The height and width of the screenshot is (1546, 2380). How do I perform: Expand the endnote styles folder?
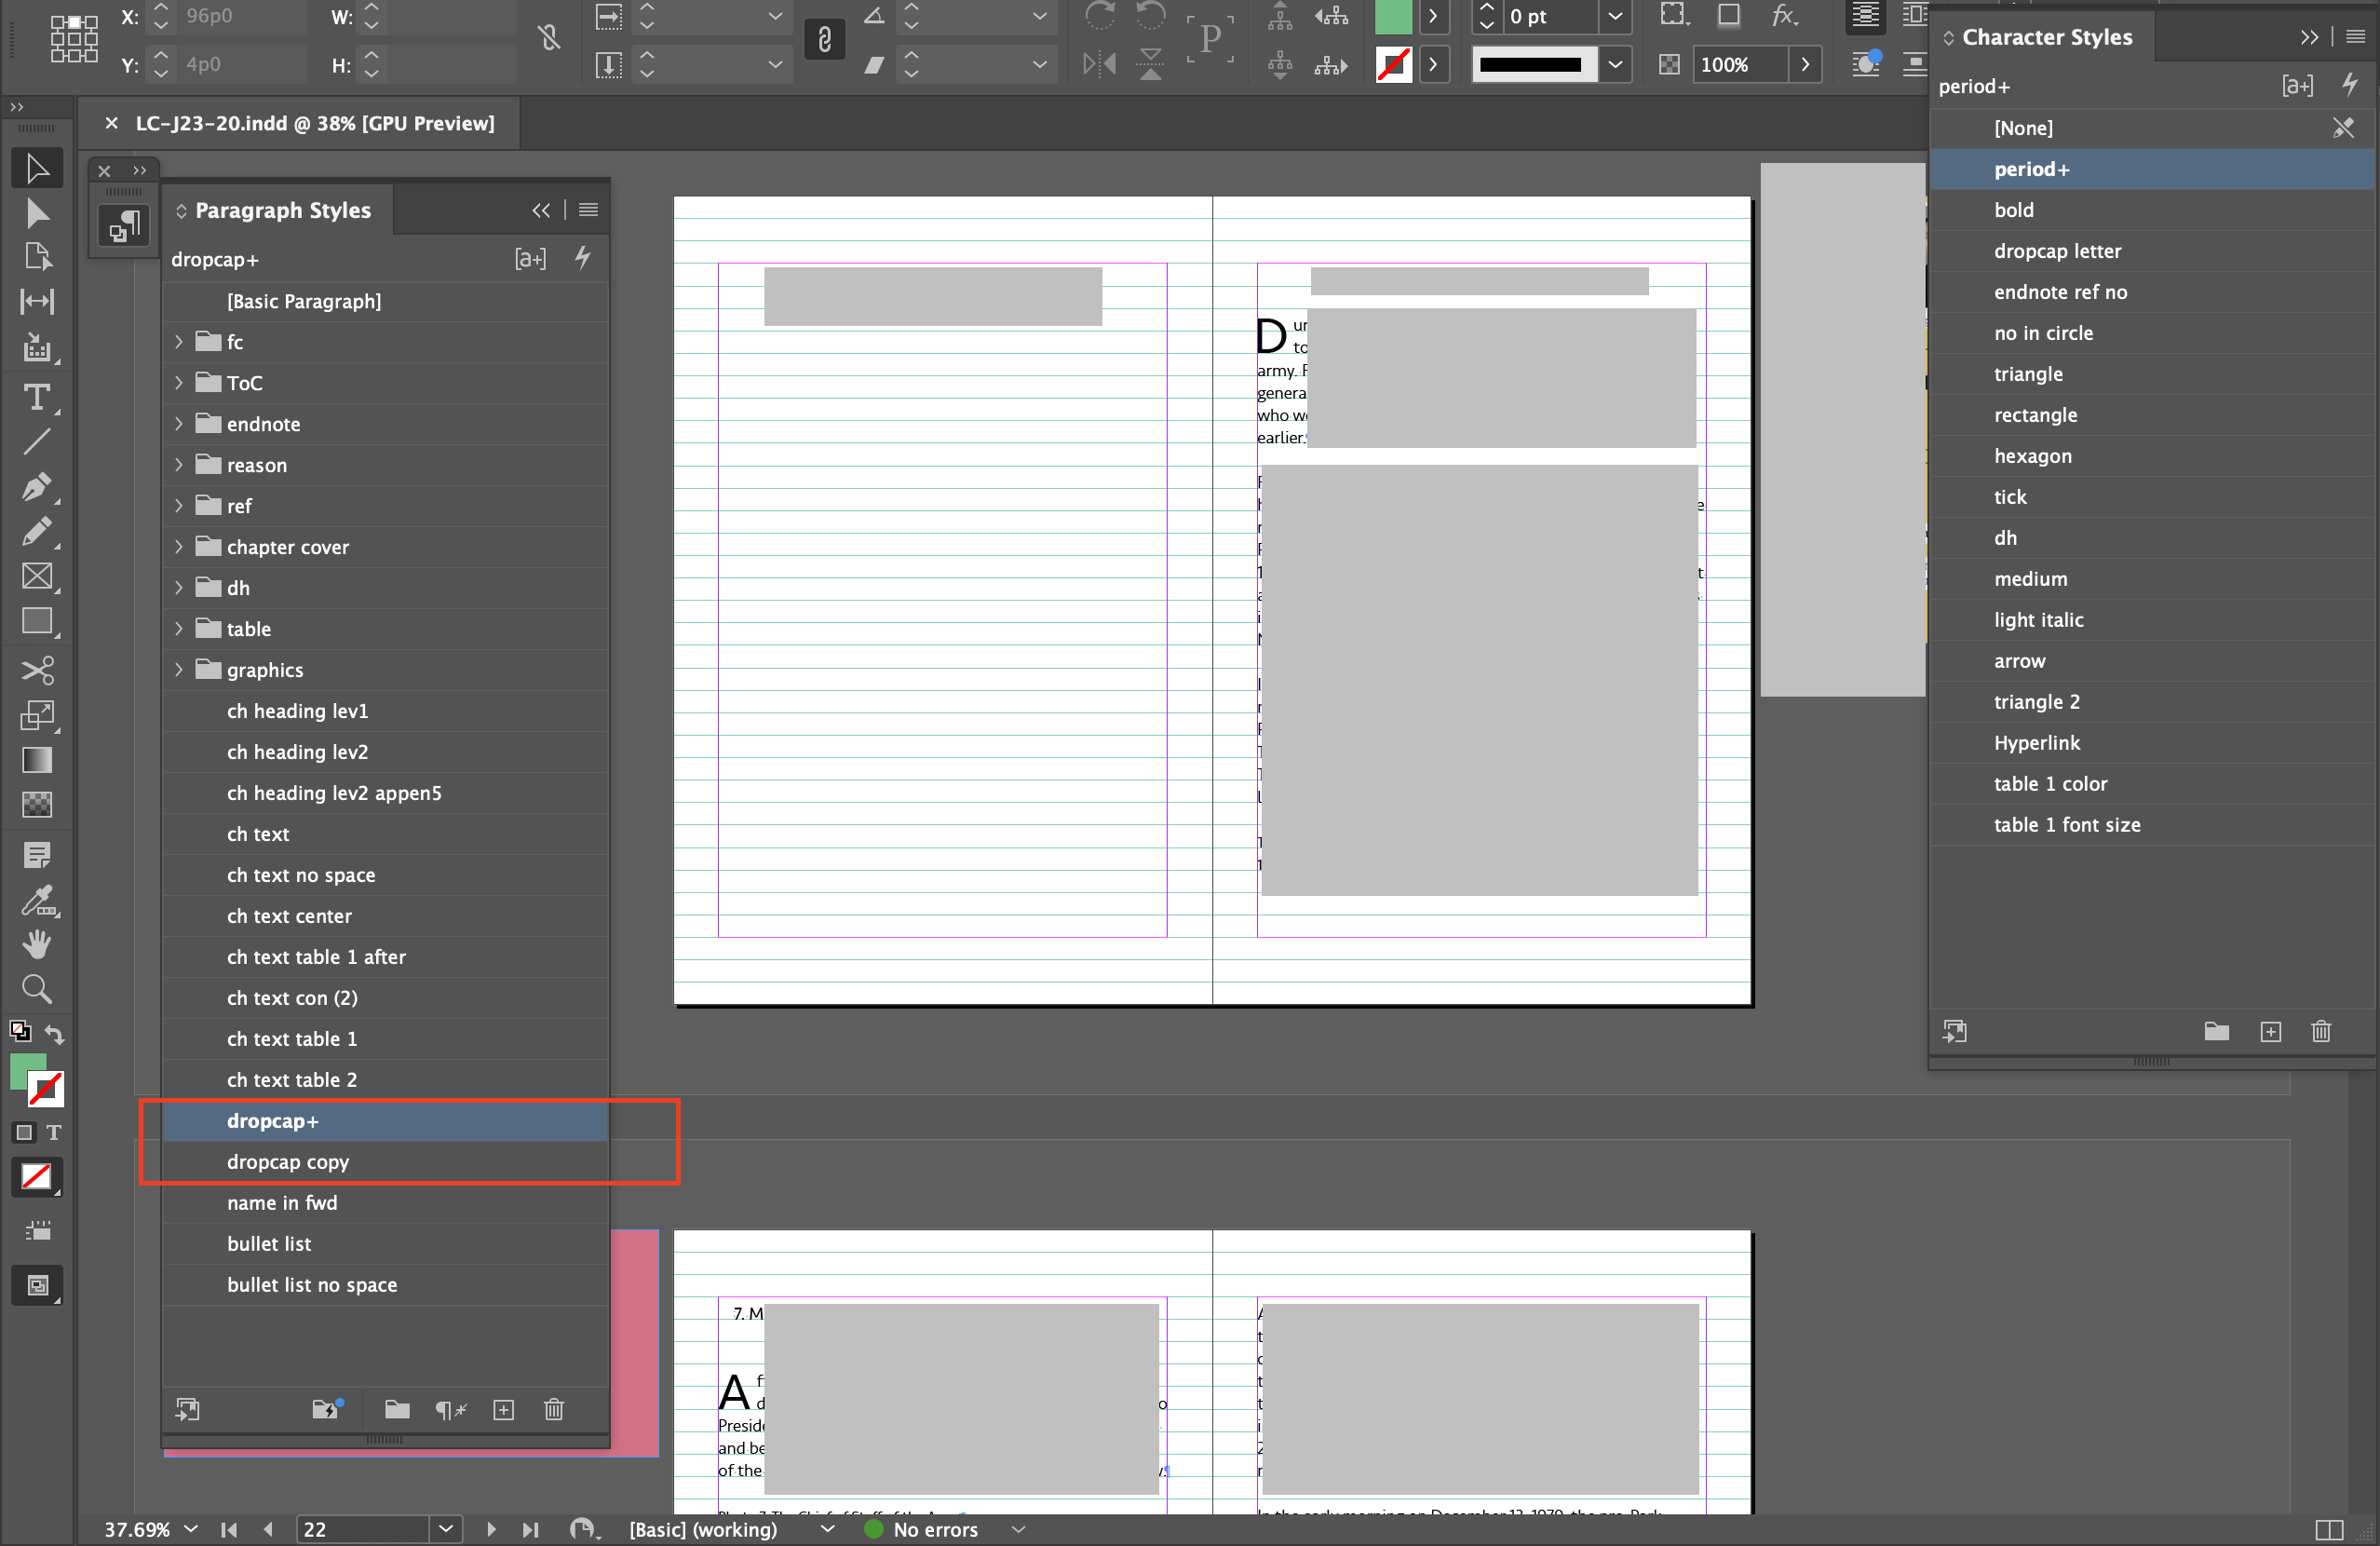pos(179,424)
